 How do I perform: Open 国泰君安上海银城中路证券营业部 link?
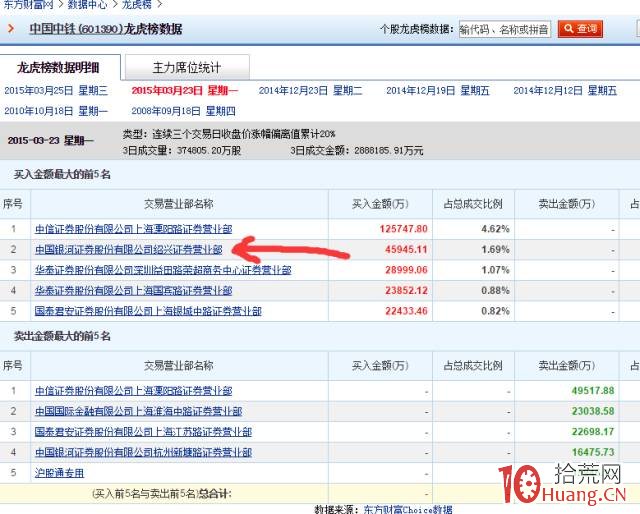click(x=148, y=311)
